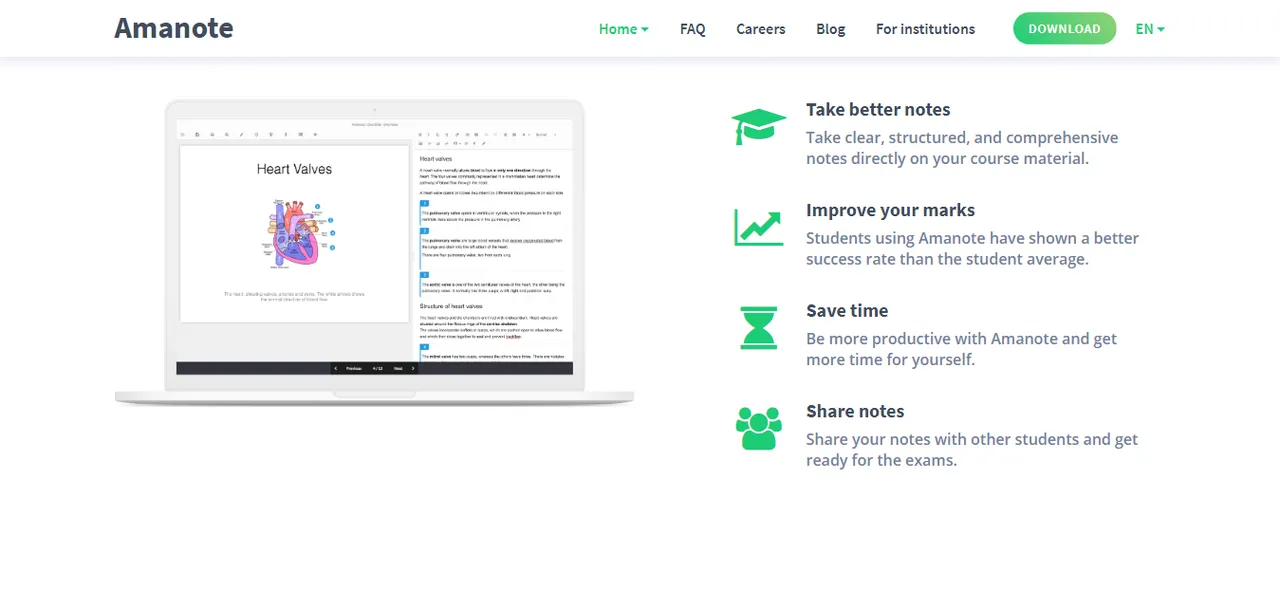
Task: Click the rising chart icon
Action: [x=758, y=227]
